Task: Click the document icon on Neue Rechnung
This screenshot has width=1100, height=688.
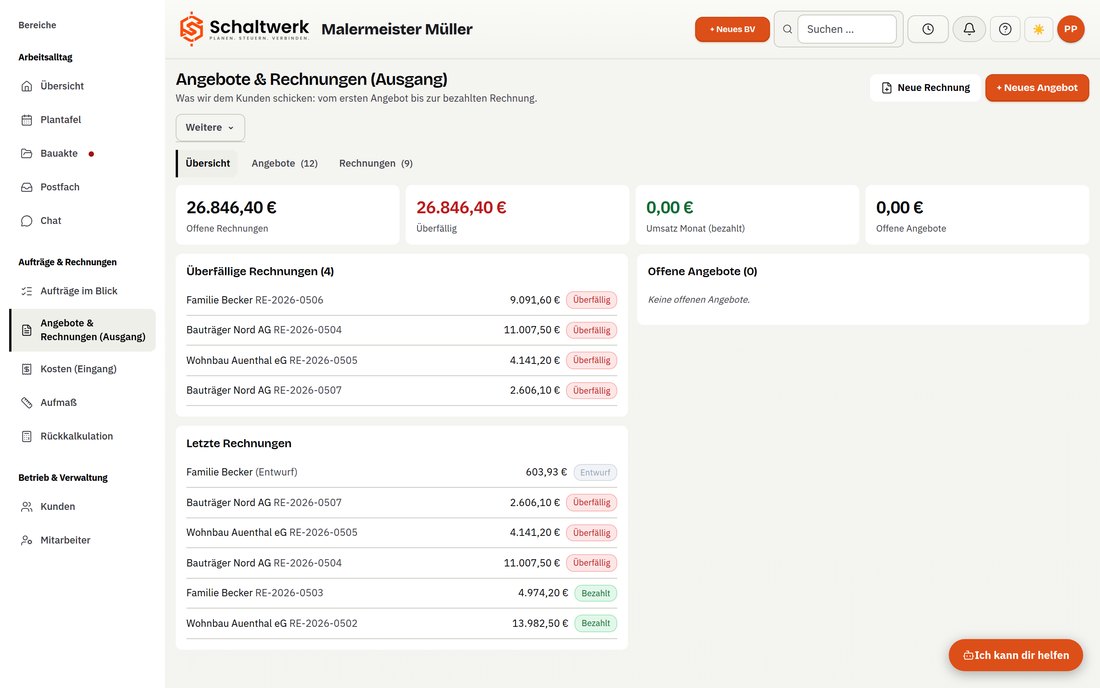Action: (x=887, y=88)
